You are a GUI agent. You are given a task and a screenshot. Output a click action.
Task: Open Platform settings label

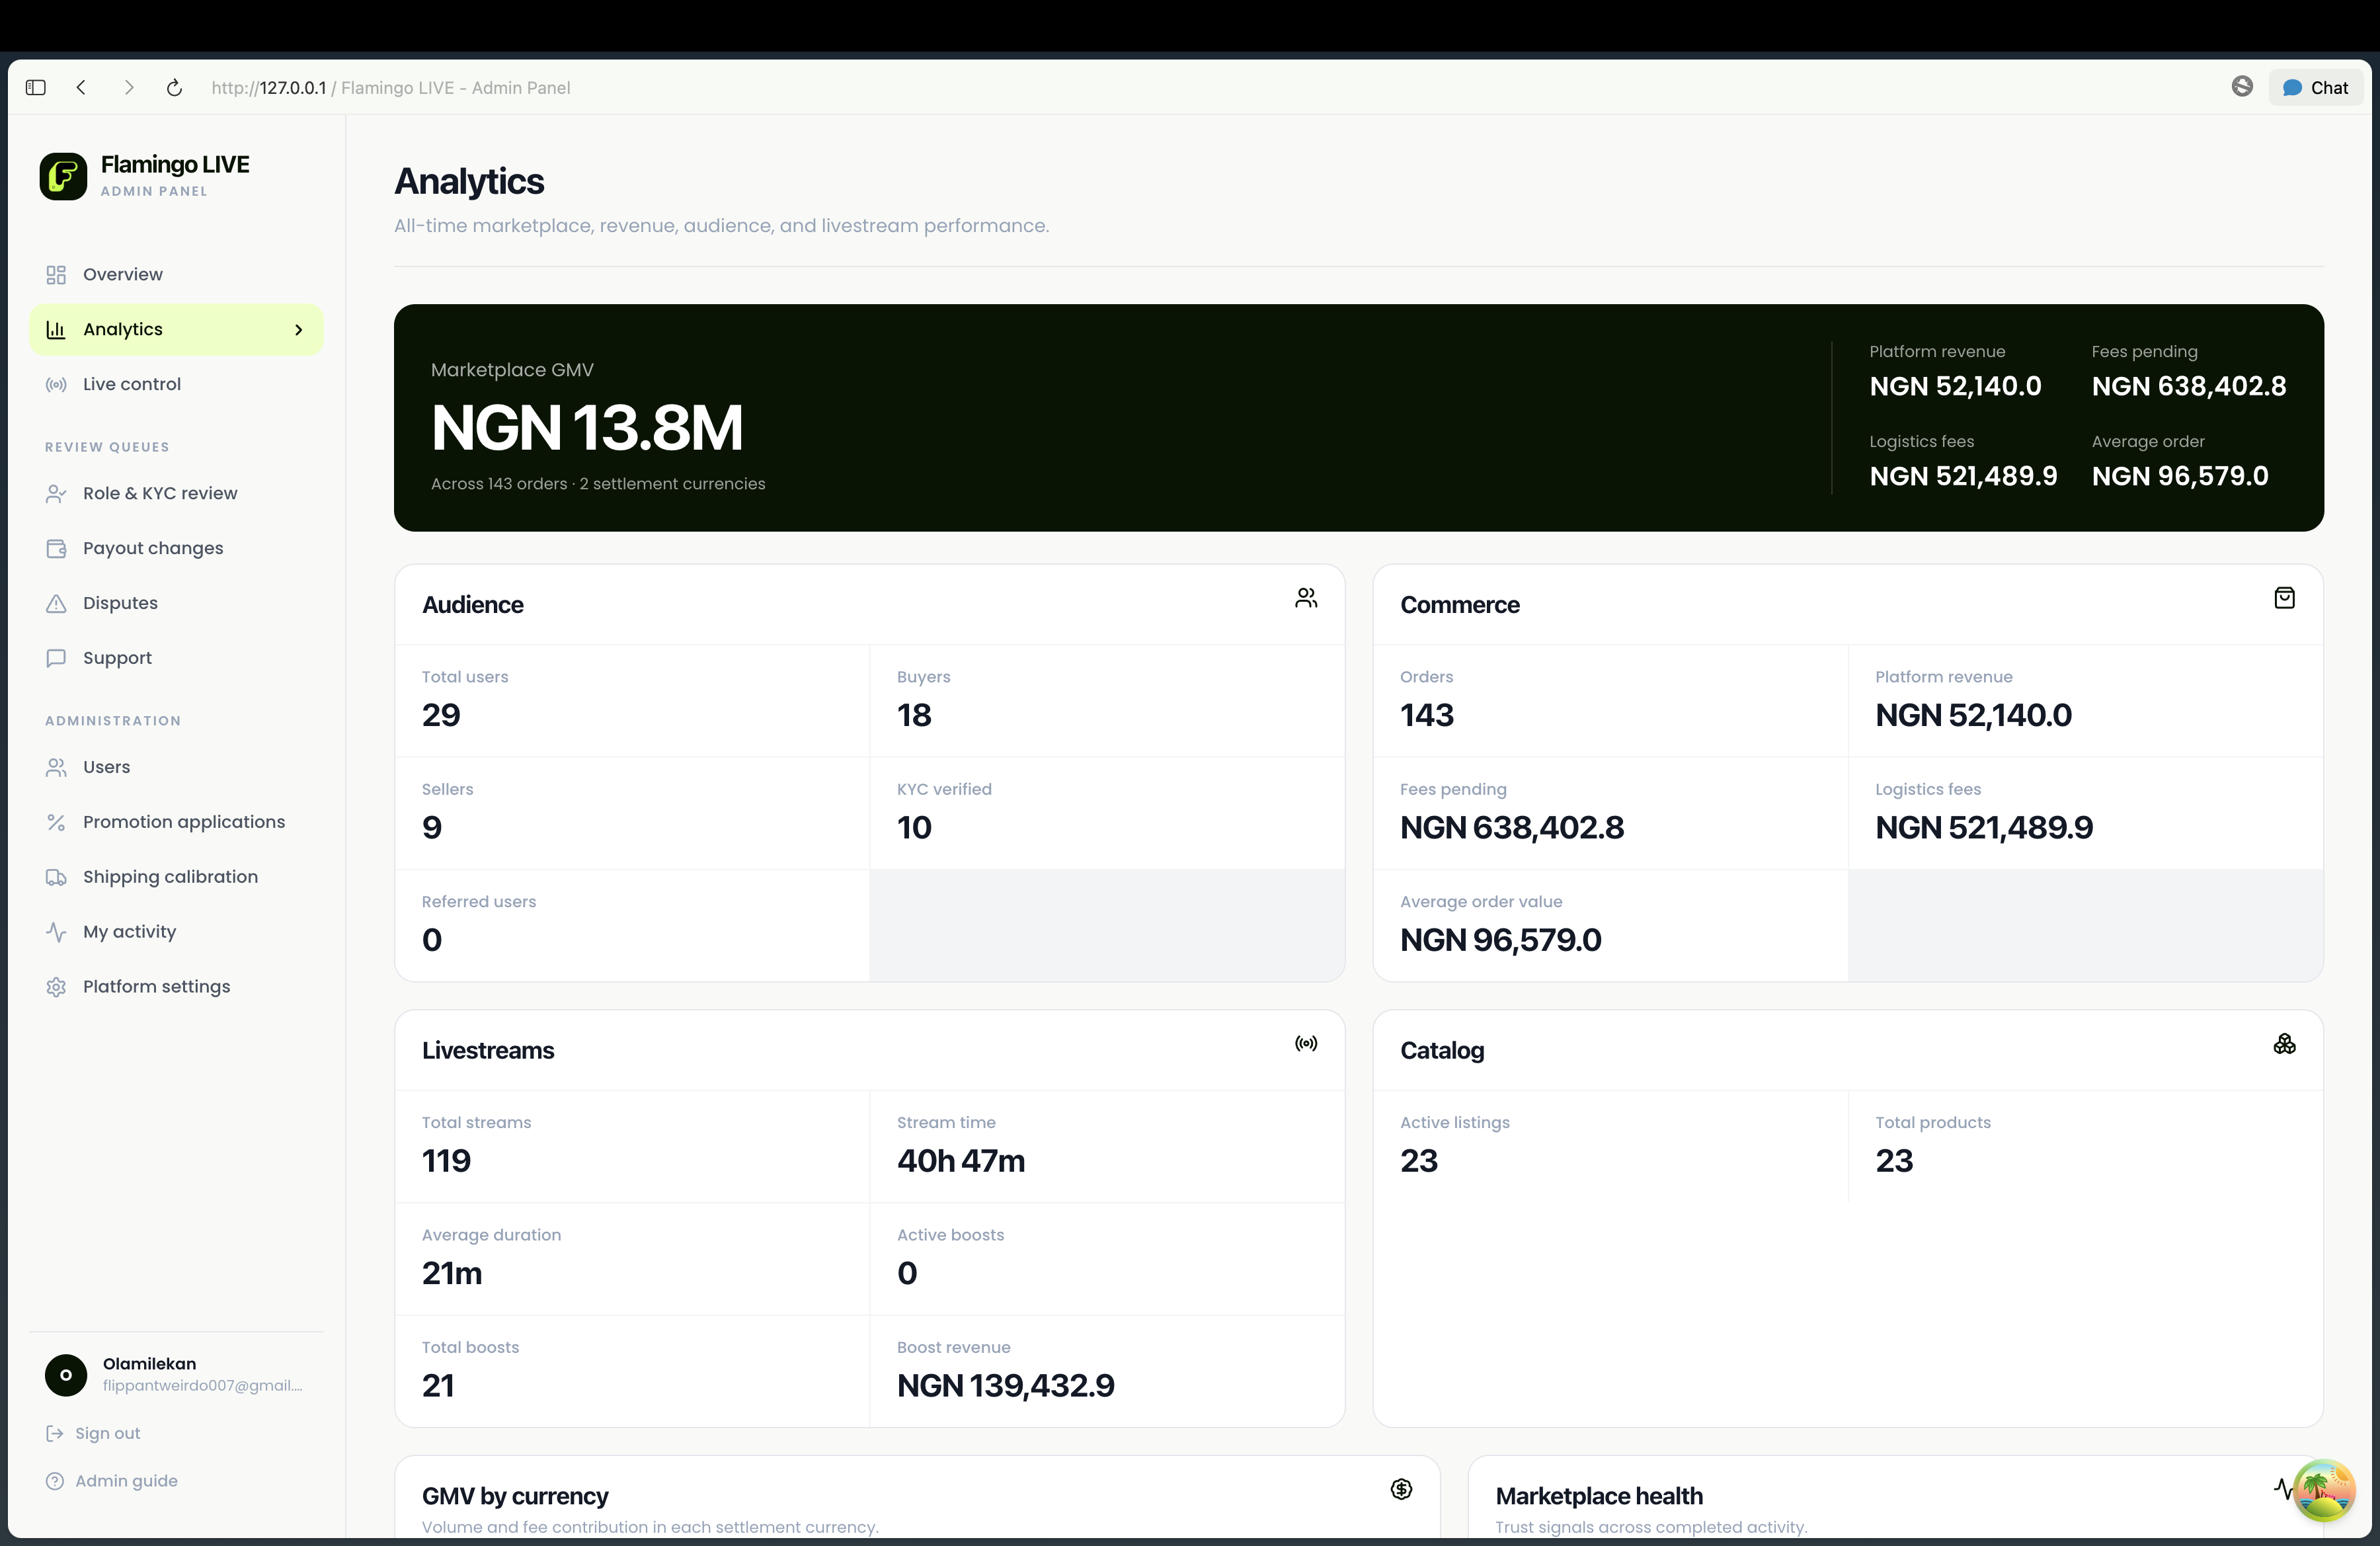[156, 987]
